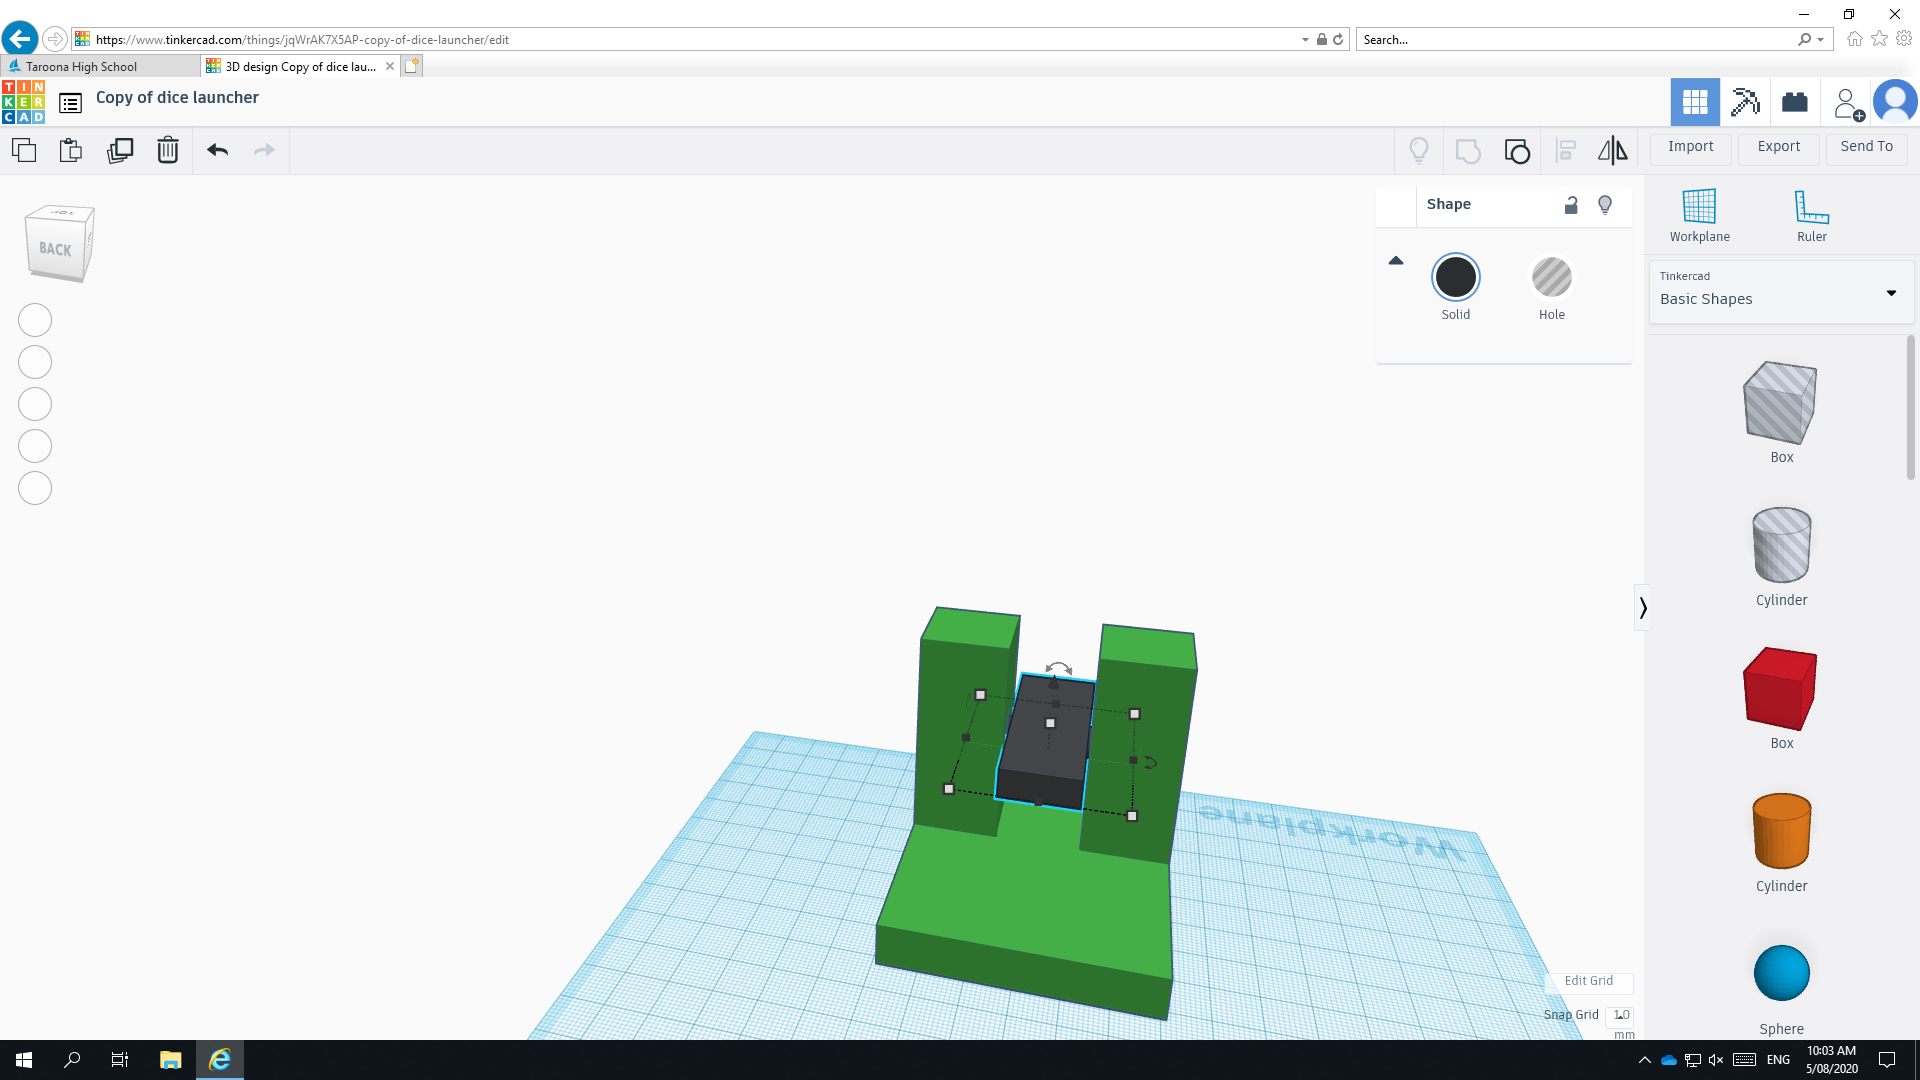Mirror the selected shape
This screenshot has width=1920, height=1080.
click(1612, 150)
